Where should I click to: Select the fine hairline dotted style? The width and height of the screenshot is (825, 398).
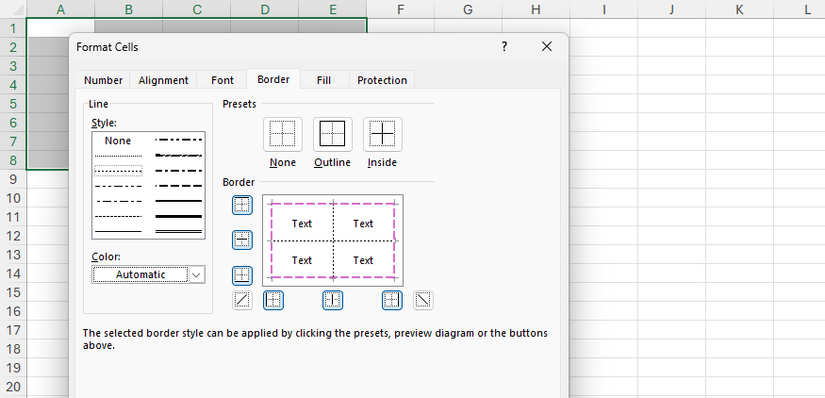(x=118, y=156)
